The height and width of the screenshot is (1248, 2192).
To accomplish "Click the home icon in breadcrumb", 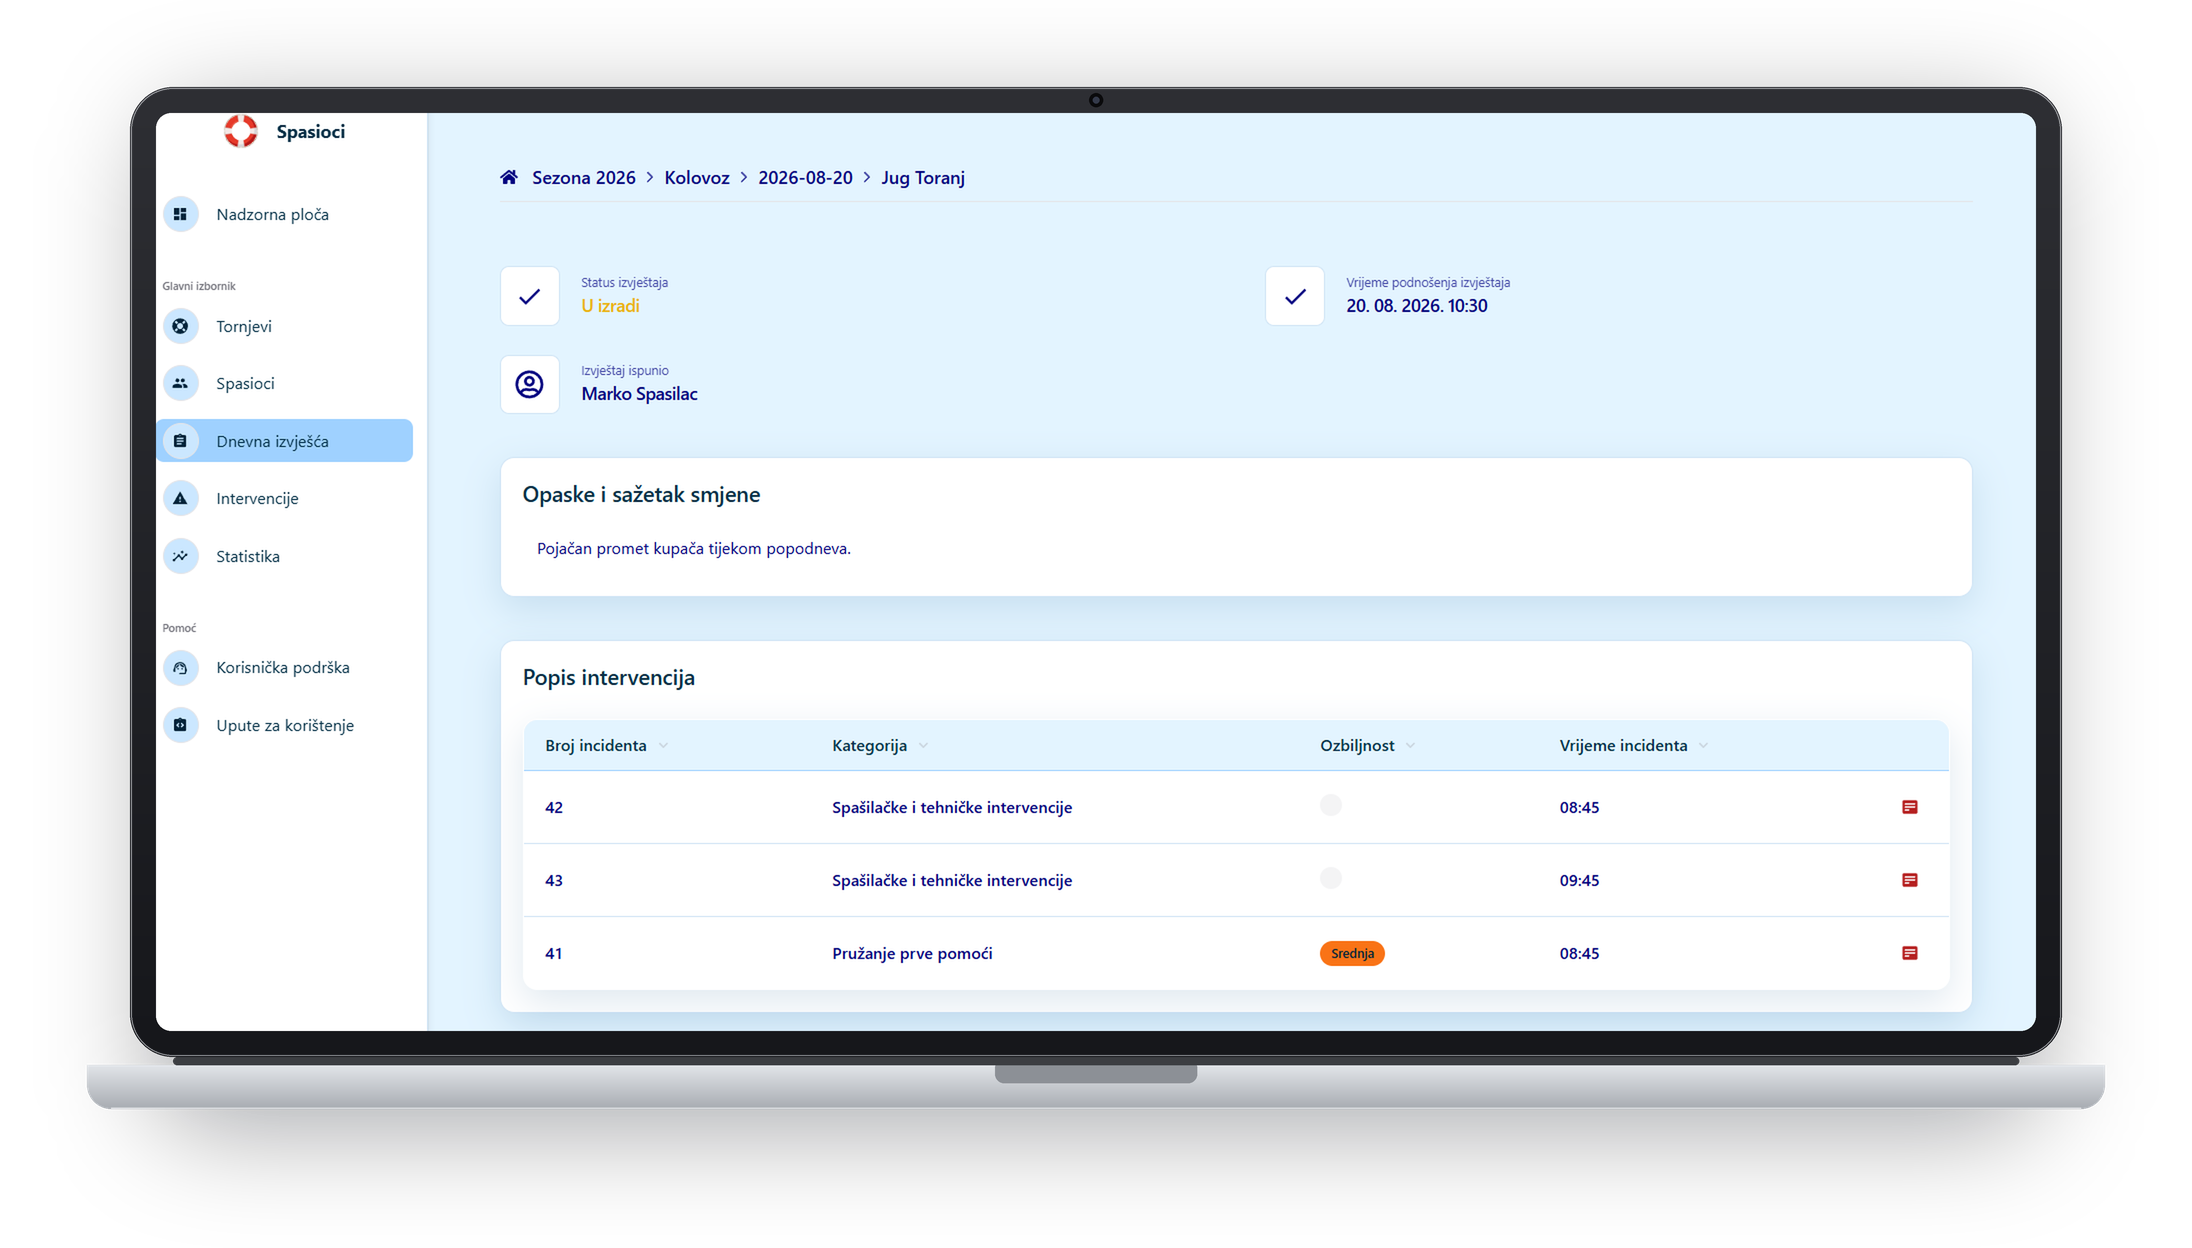I will [x=509, y=177].
